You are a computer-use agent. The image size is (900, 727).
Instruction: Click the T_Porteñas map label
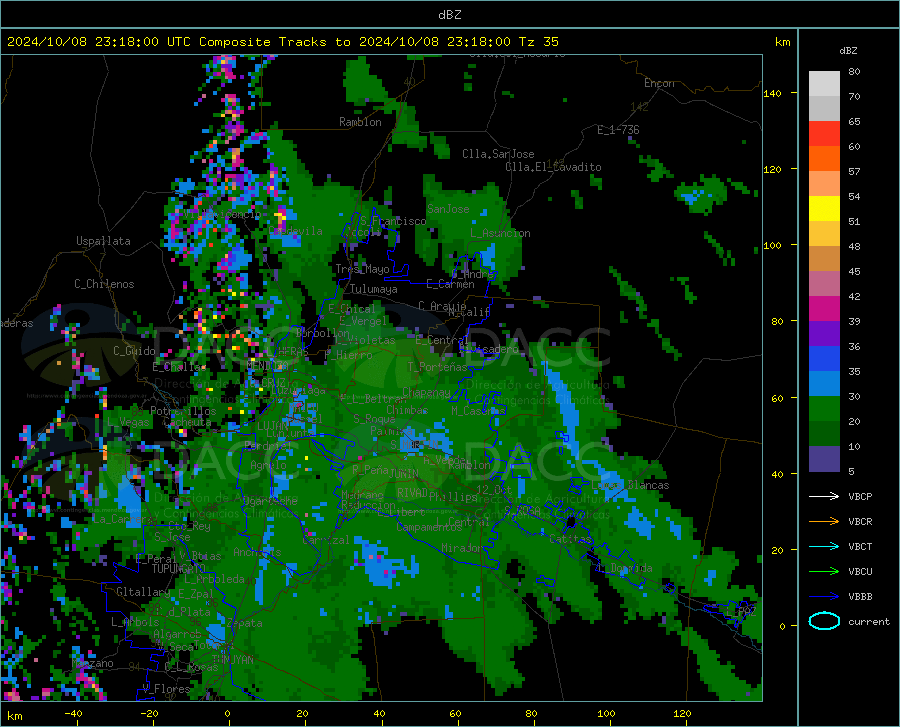point(437,367)
